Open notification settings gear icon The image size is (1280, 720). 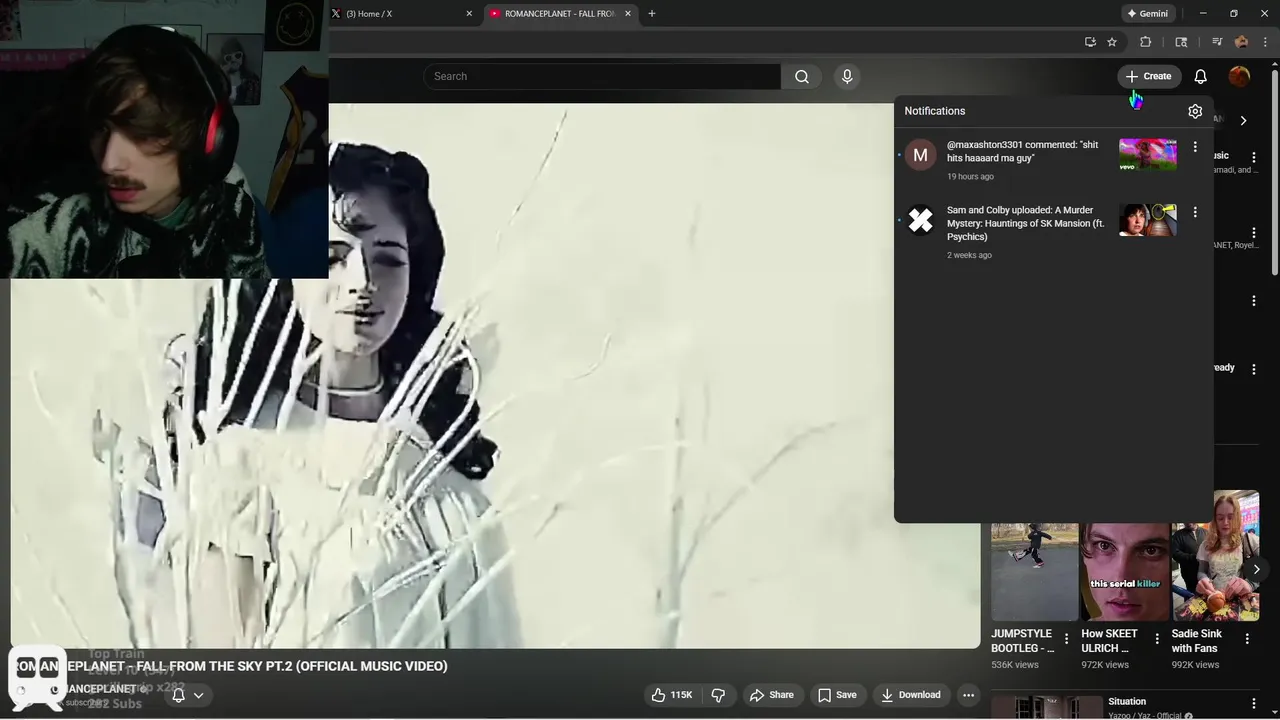[x=1195, y=111]
